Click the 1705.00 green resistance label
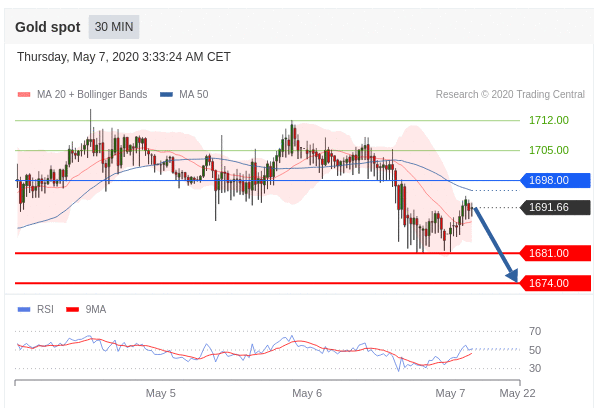 pos(549,150)
